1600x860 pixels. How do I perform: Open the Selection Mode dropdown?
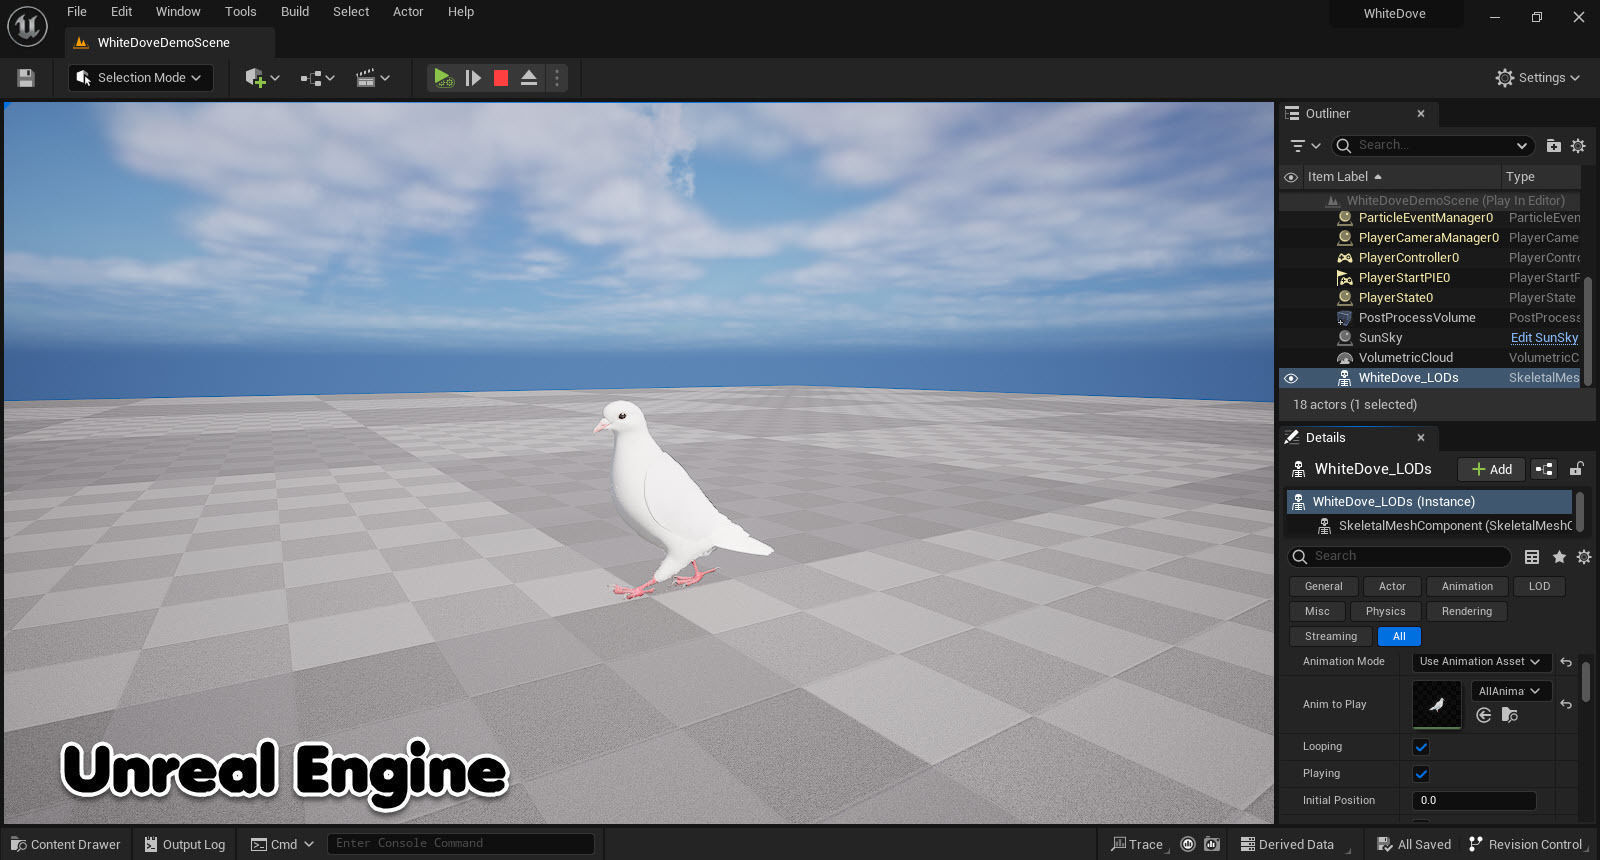coord(141,78)
